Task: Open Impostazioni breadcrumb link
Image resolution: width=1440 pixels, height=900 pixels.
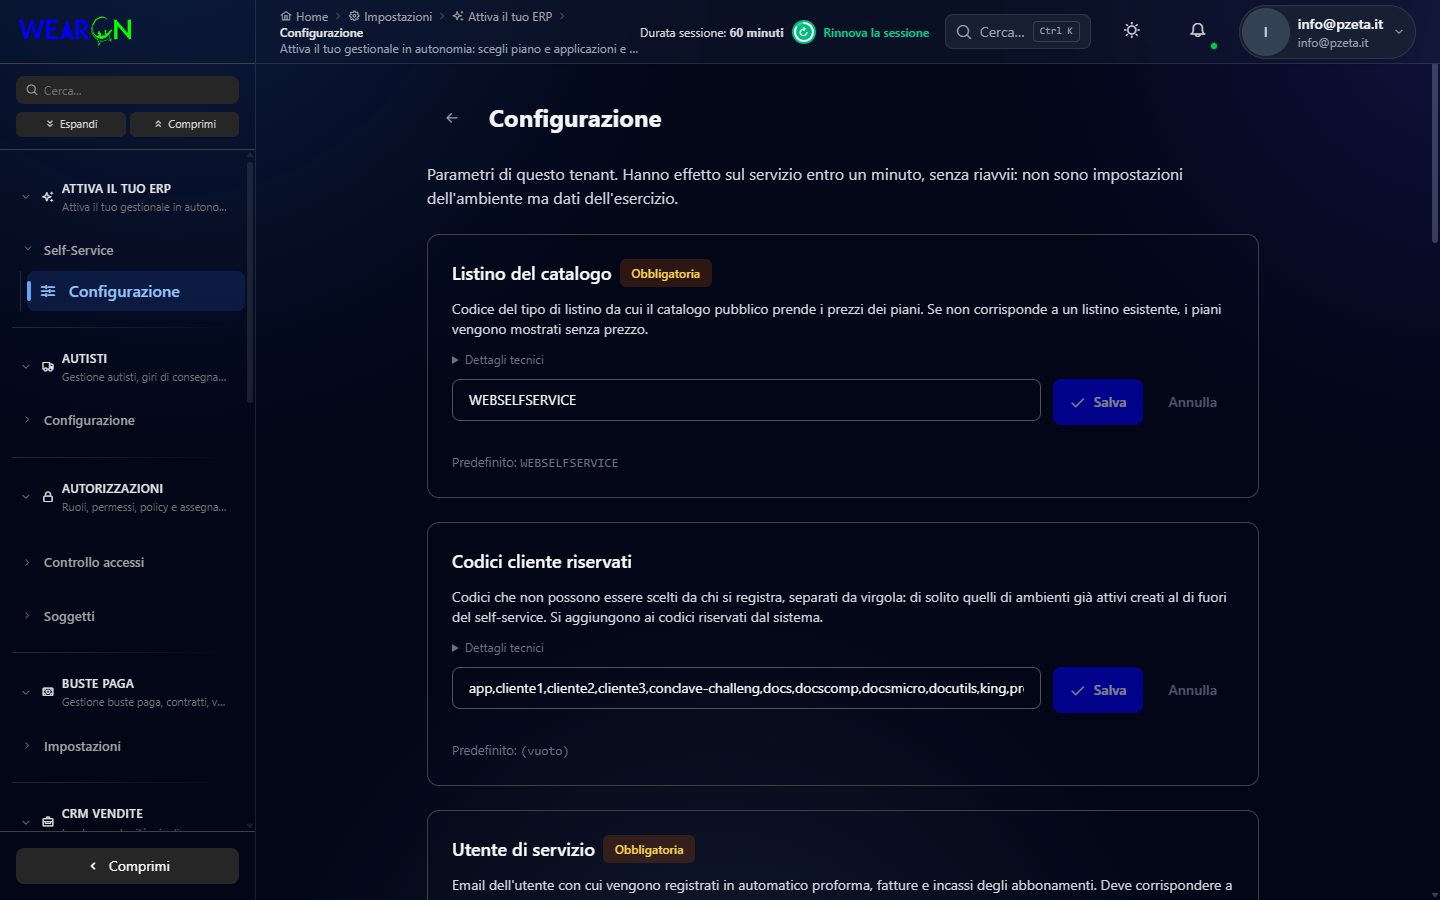Action: click(390, 16)
